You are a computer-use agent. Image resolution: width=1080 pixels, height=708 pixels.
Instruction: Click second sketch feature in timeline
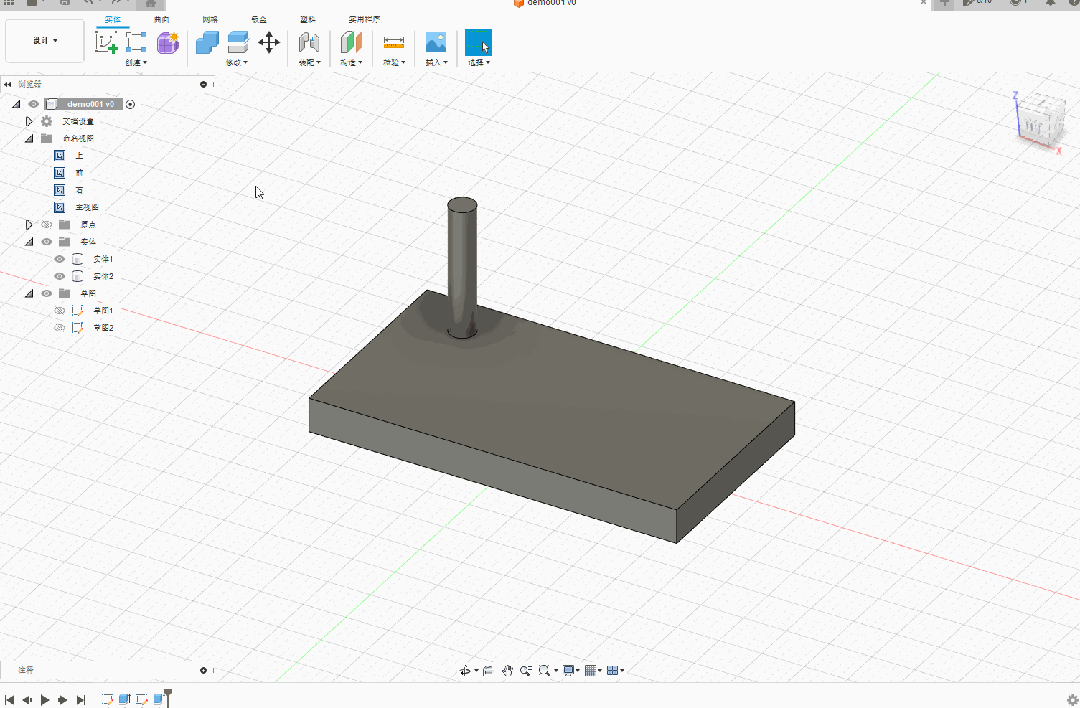[x=142, y=699]
